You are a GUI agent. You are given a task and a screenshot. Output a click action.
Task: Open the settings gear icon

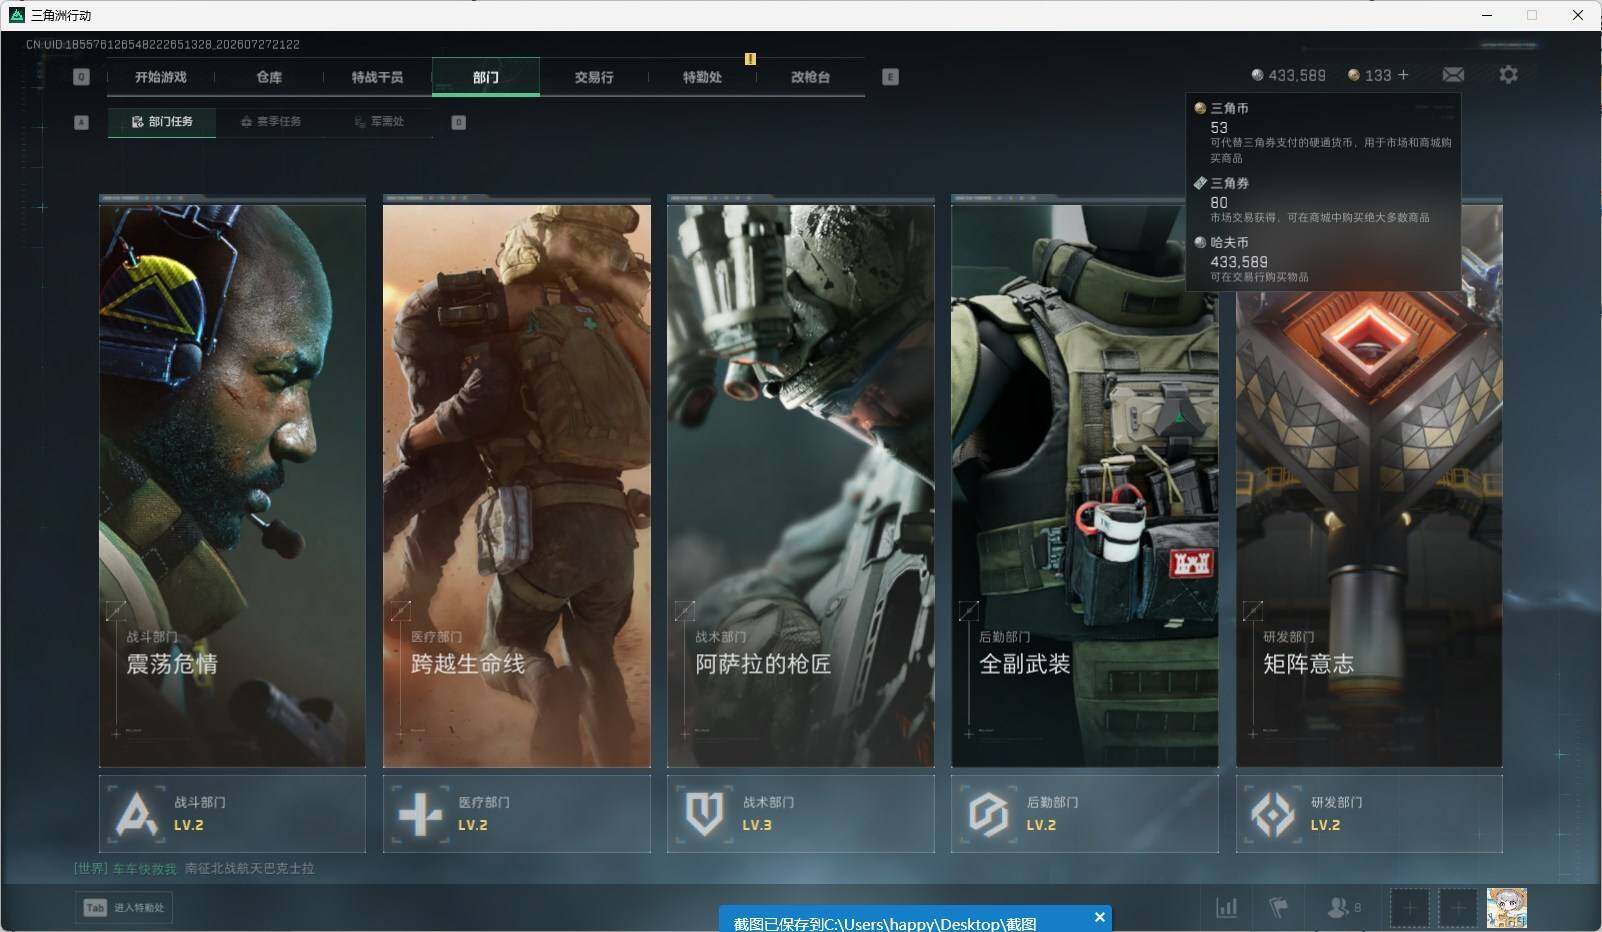tap(1508, 75)
